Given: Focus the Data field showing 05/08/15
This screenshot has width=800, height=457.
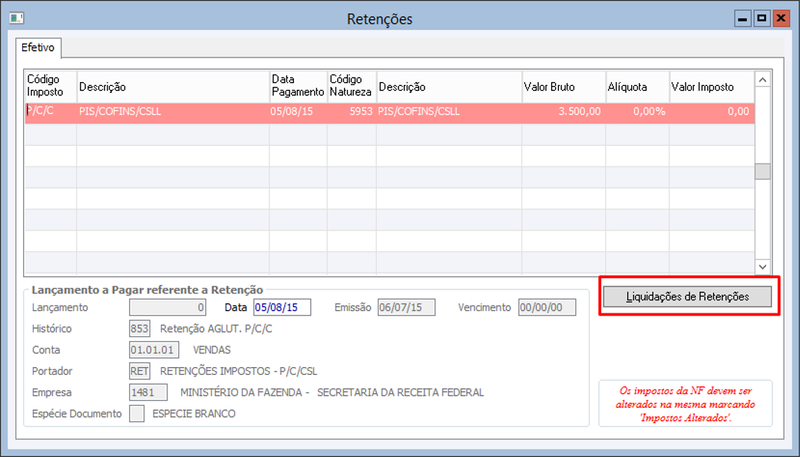Looking at the screenshot, I should 282,307.
